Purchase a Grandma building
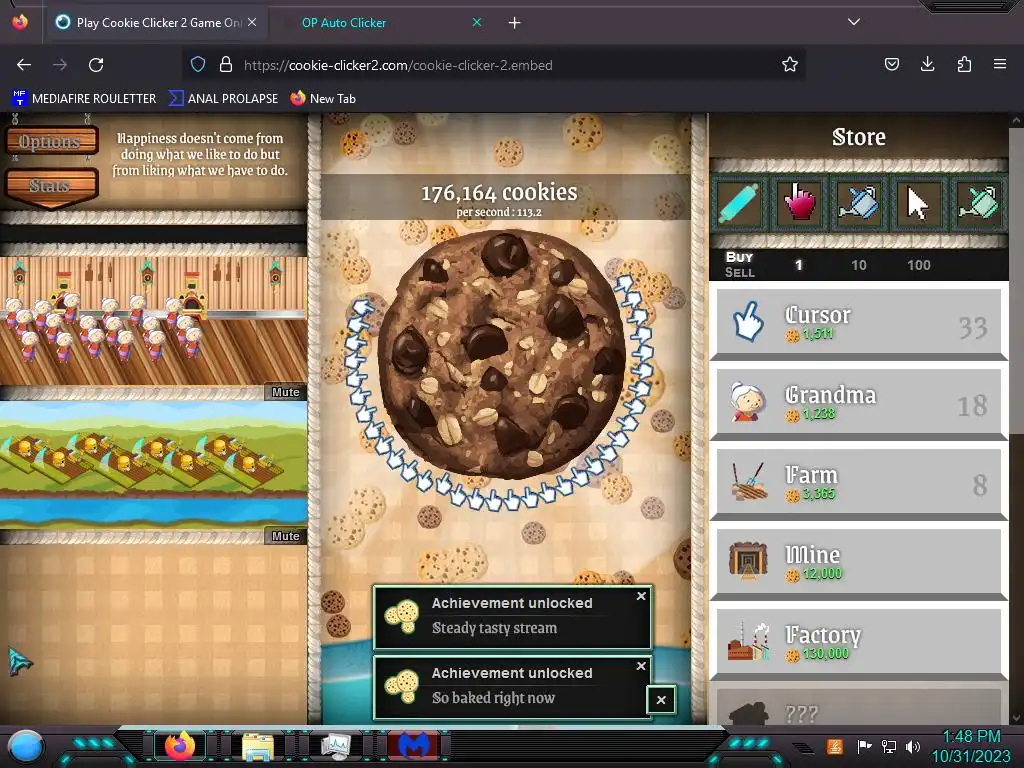Viewport: 1024px width, 768px height. pyautogui.click(x=859, y=404)
